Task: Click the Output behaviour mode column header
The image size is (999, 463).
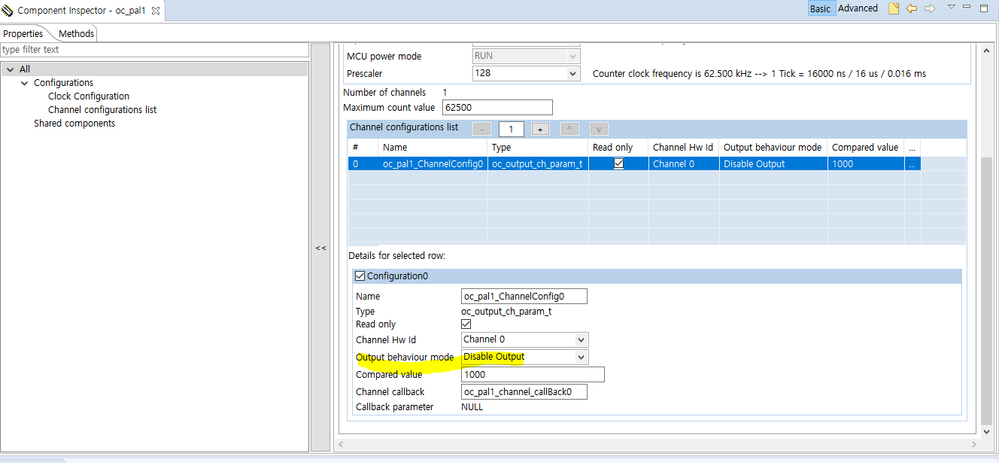Action: [x=773, y=147]
